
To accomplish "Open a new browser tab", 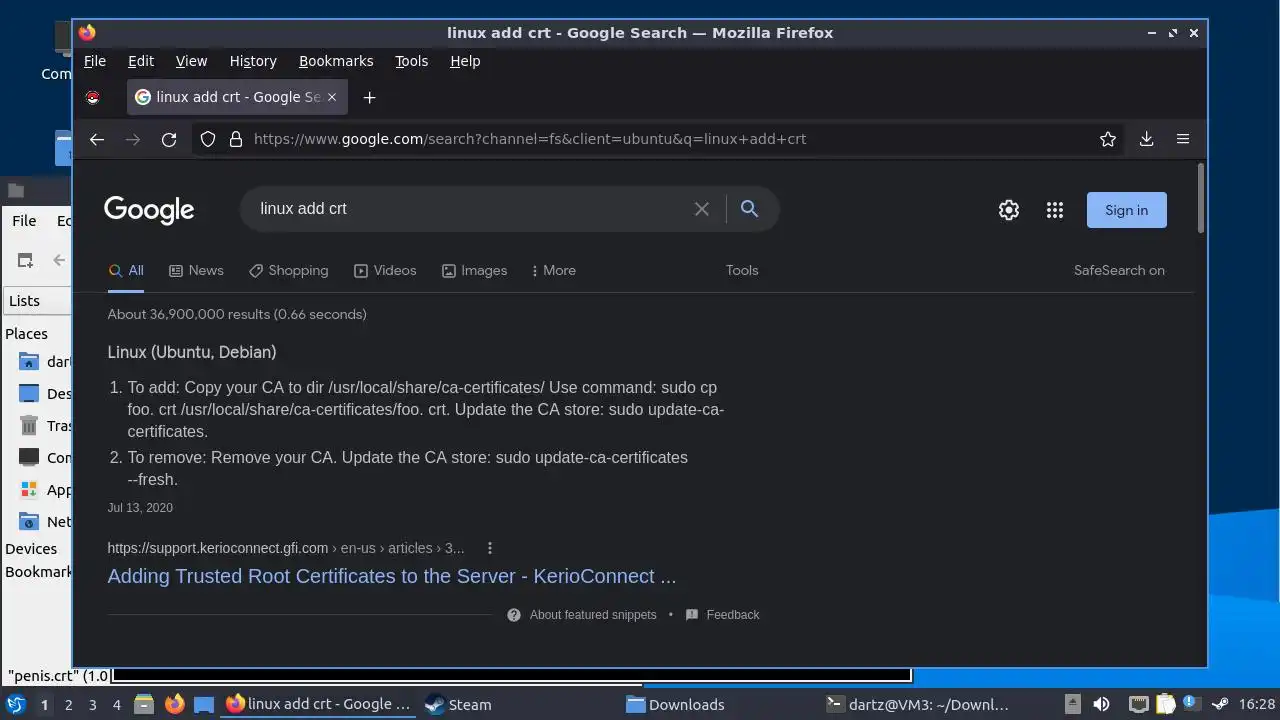I will coord(370,97).
